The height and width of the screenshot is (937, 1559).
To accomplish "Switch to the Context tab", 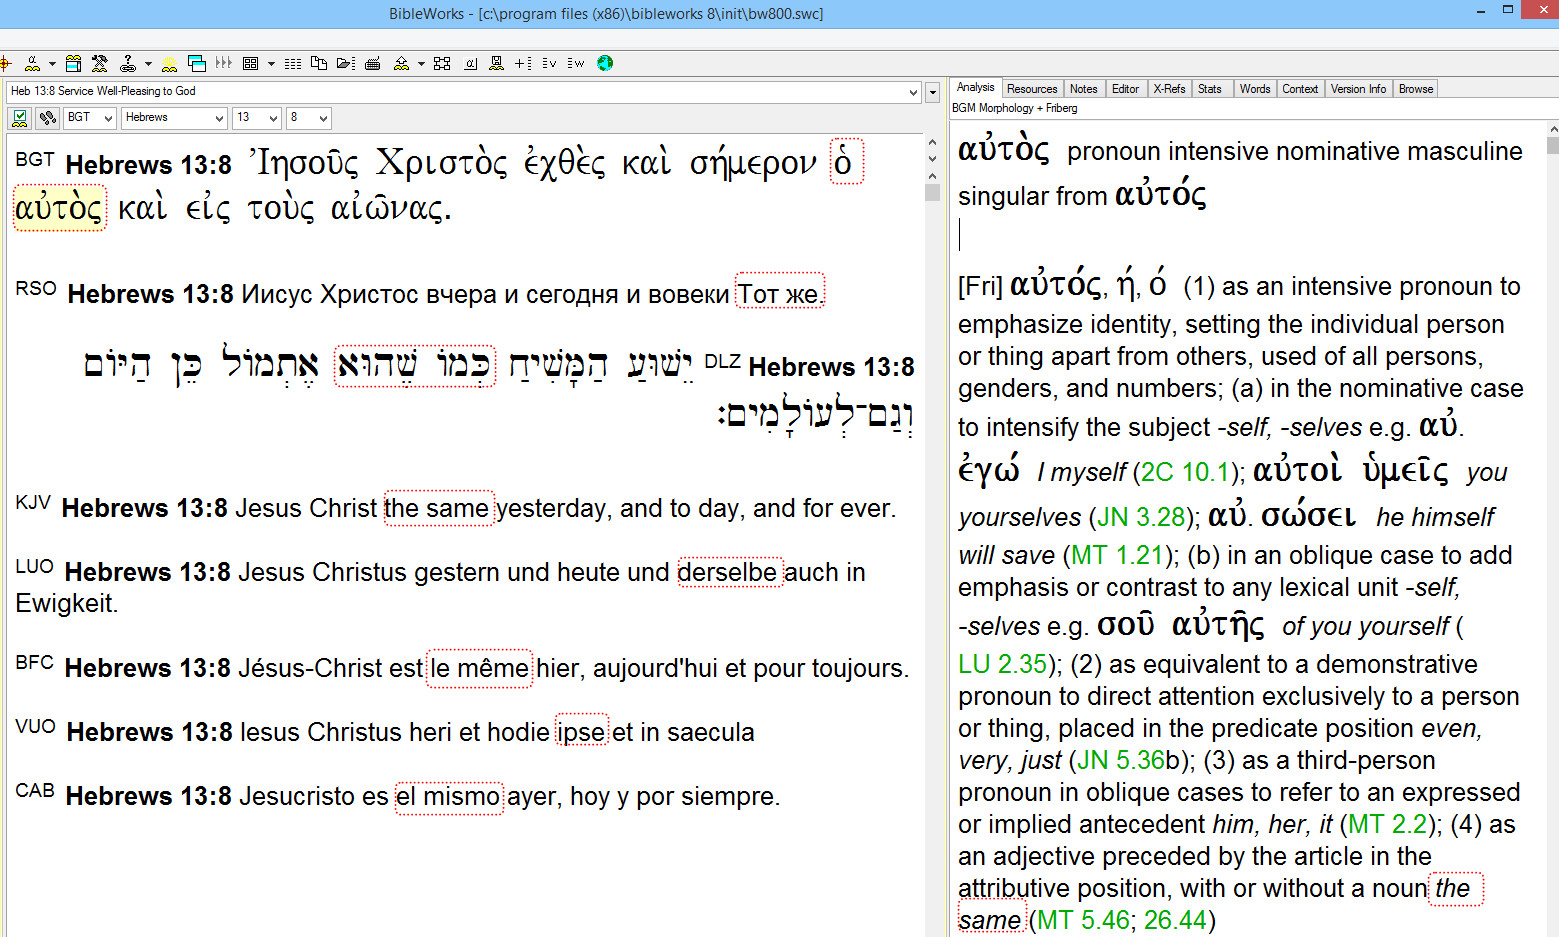I will coord(1300,89).
